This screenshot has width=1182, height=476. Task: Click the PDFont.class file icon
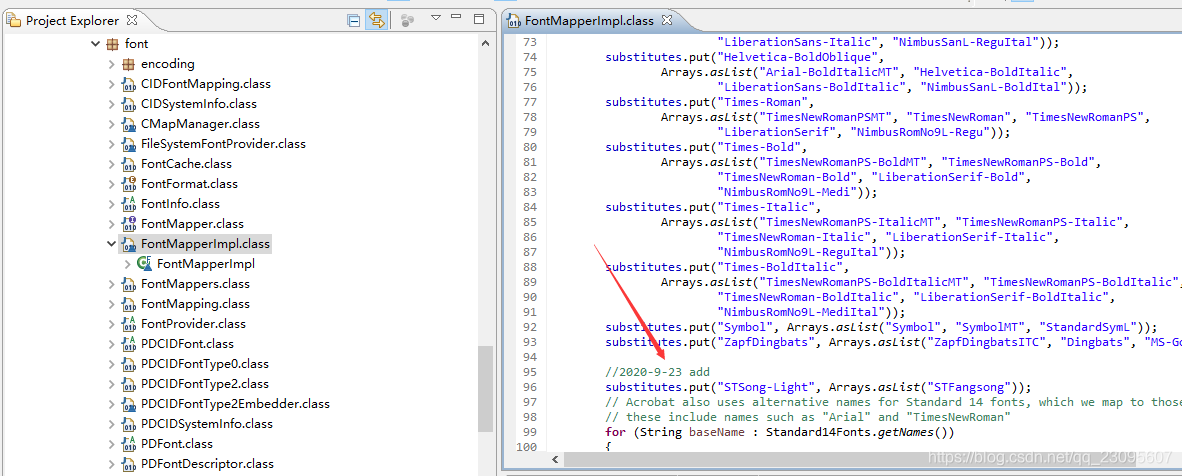129,444
